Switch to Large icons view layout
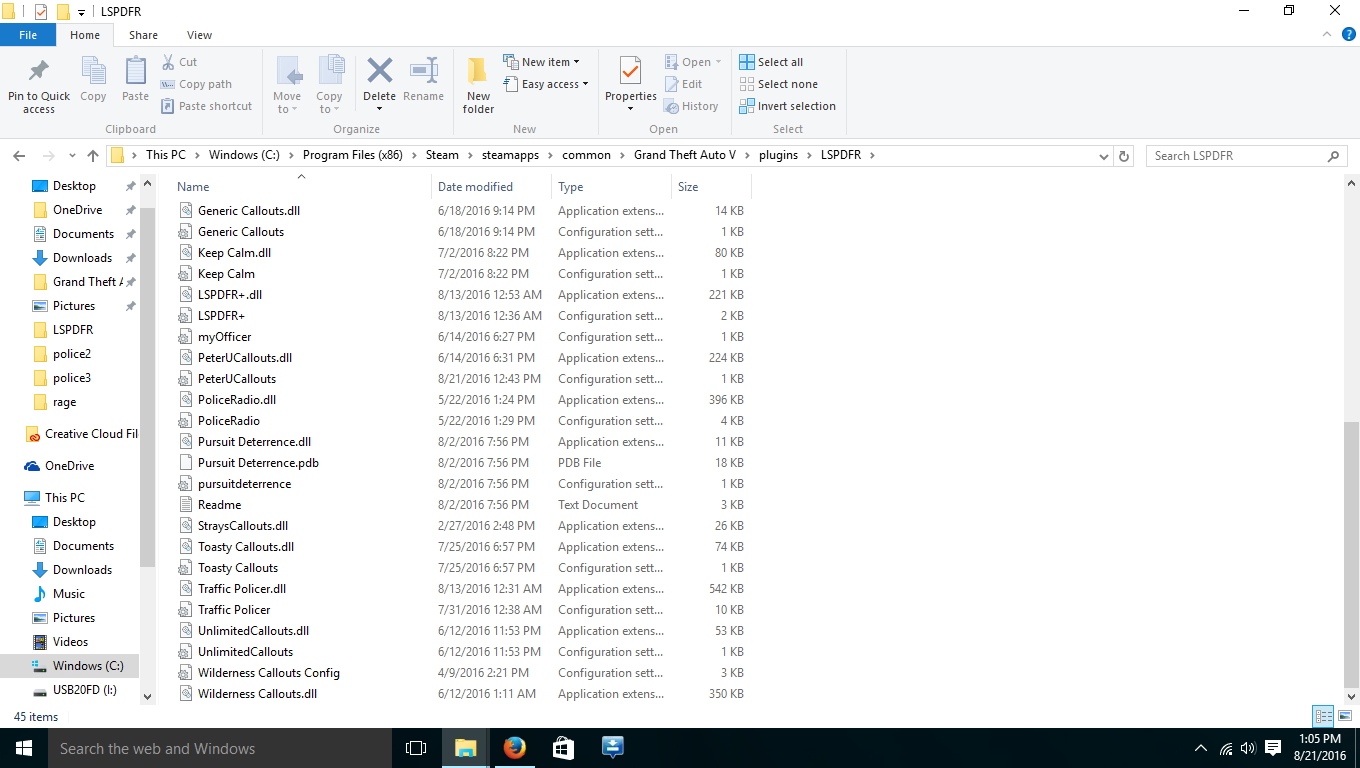 (1344, 716)
